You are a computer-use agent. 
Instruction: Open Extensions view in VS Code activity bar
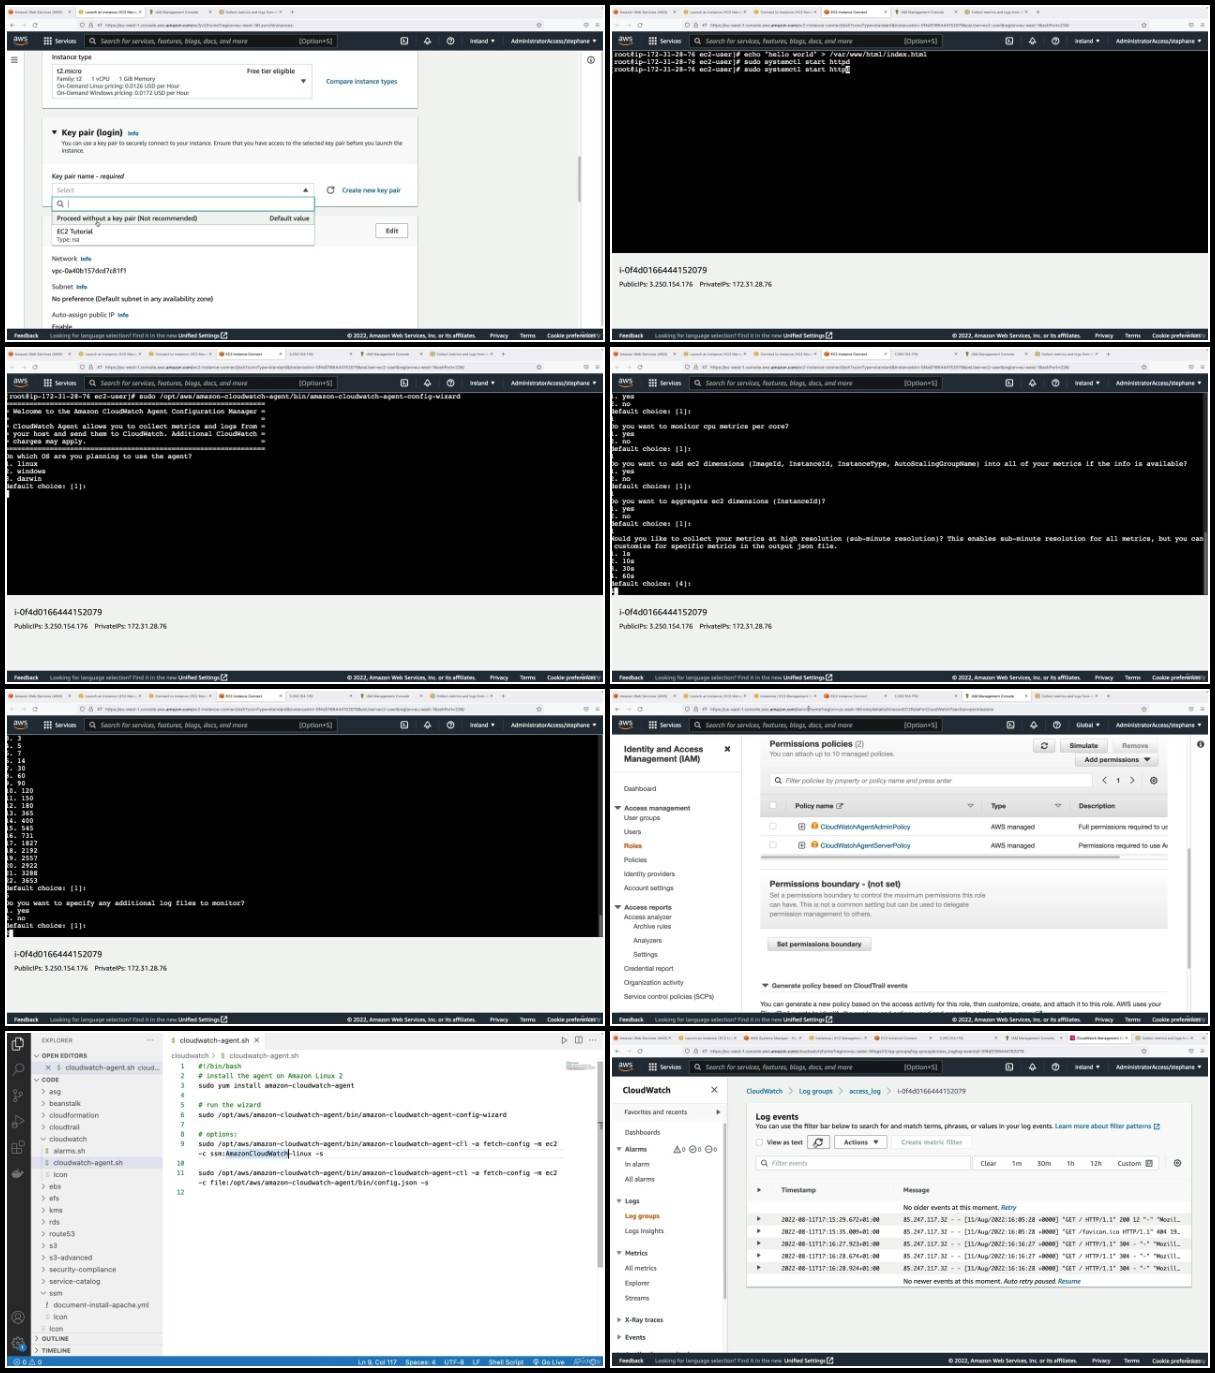pos(18,1148)
